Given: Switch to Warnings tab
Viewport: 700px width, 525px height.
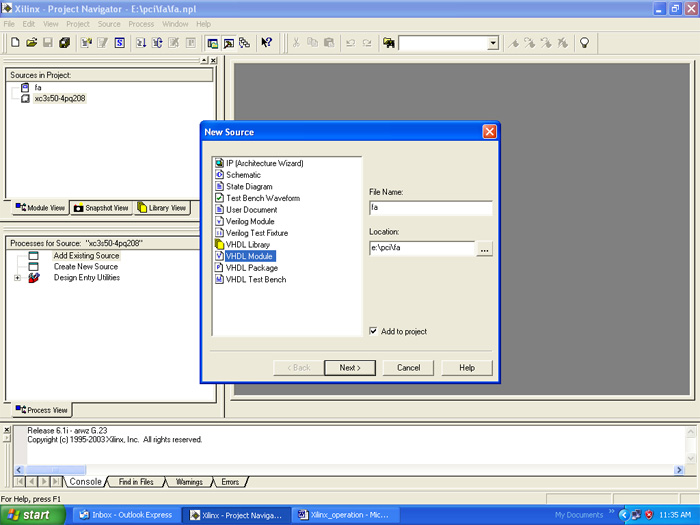Looking at the screenshot, I should tap(189, 482).
